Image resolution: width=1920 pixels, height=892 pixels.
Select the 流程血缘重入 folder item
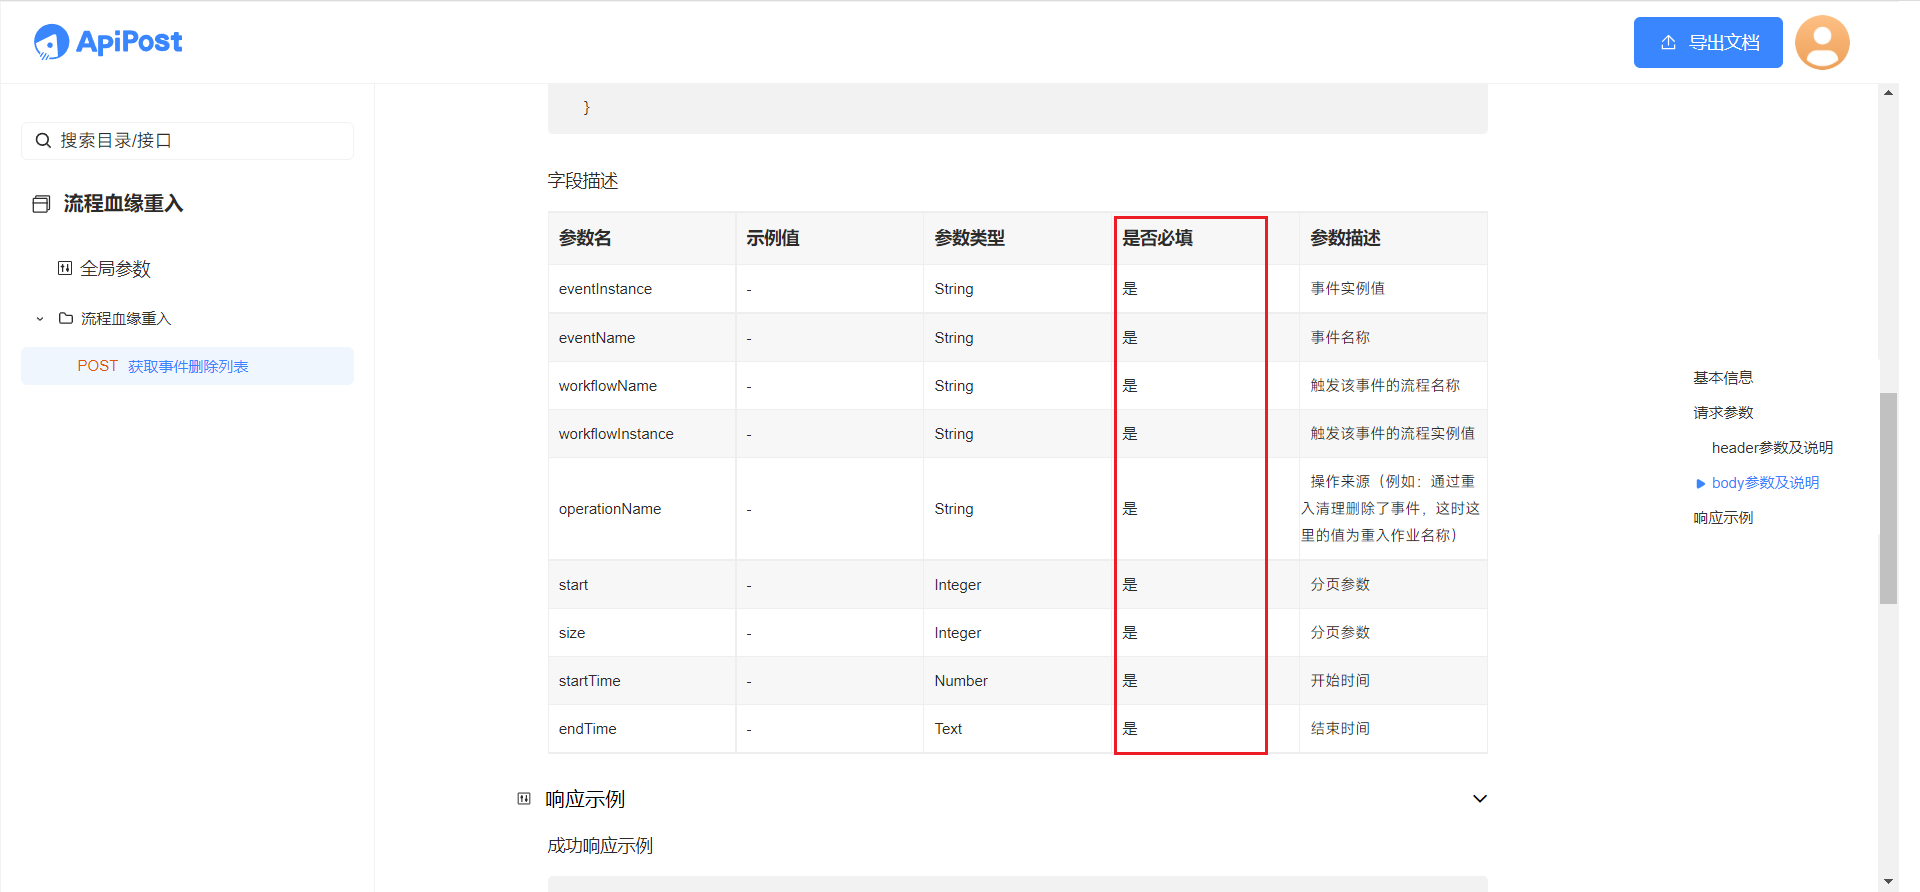126,319
